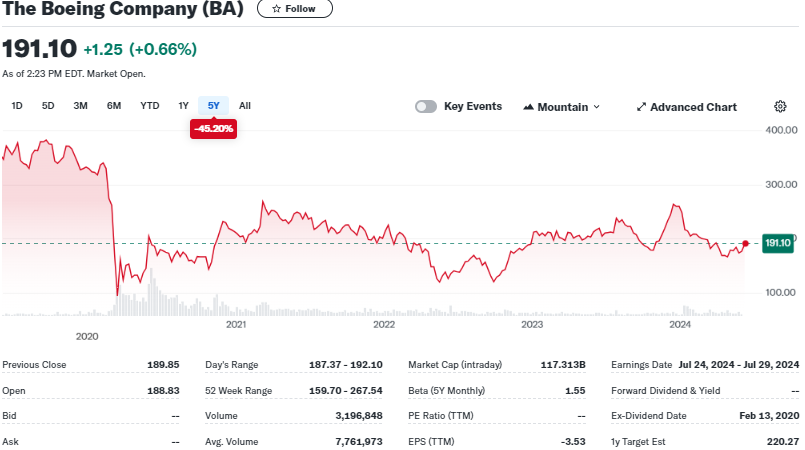Click the Forward Dividend & Yield label

(x=665, y=390)
